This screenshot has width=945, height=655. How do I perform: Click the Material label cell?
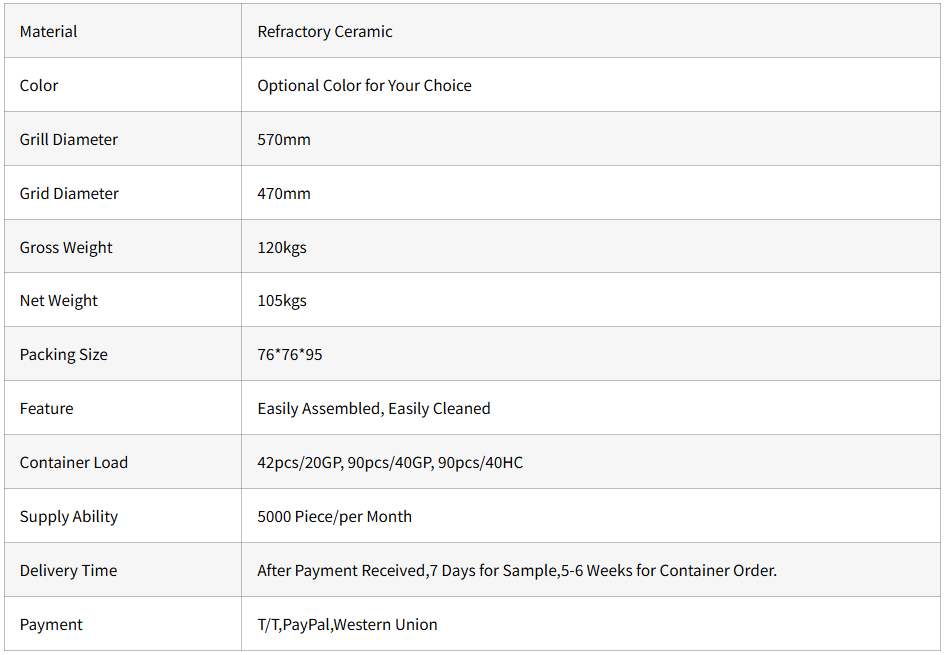point(48,31)
